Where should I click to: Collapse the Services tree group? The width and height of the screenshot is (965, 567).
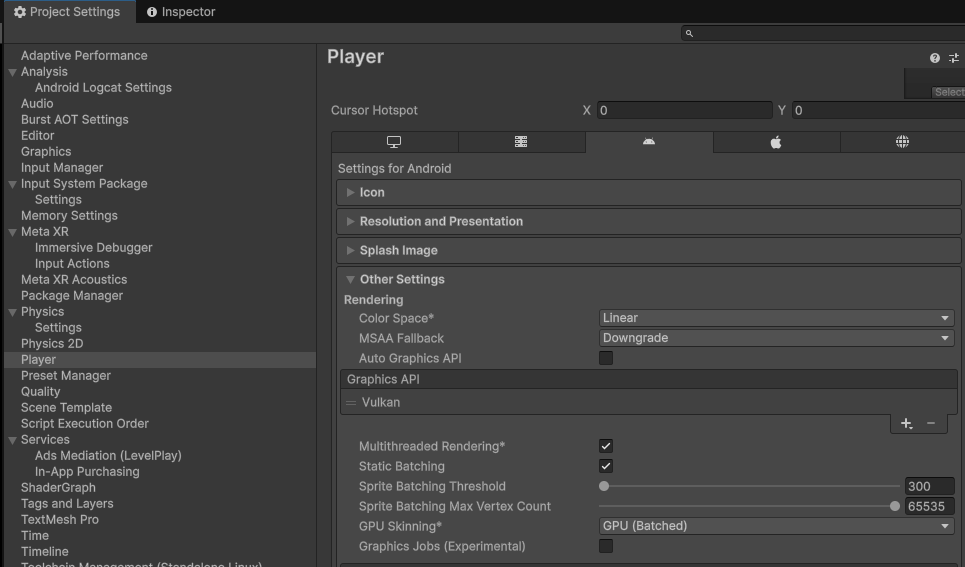12,440
